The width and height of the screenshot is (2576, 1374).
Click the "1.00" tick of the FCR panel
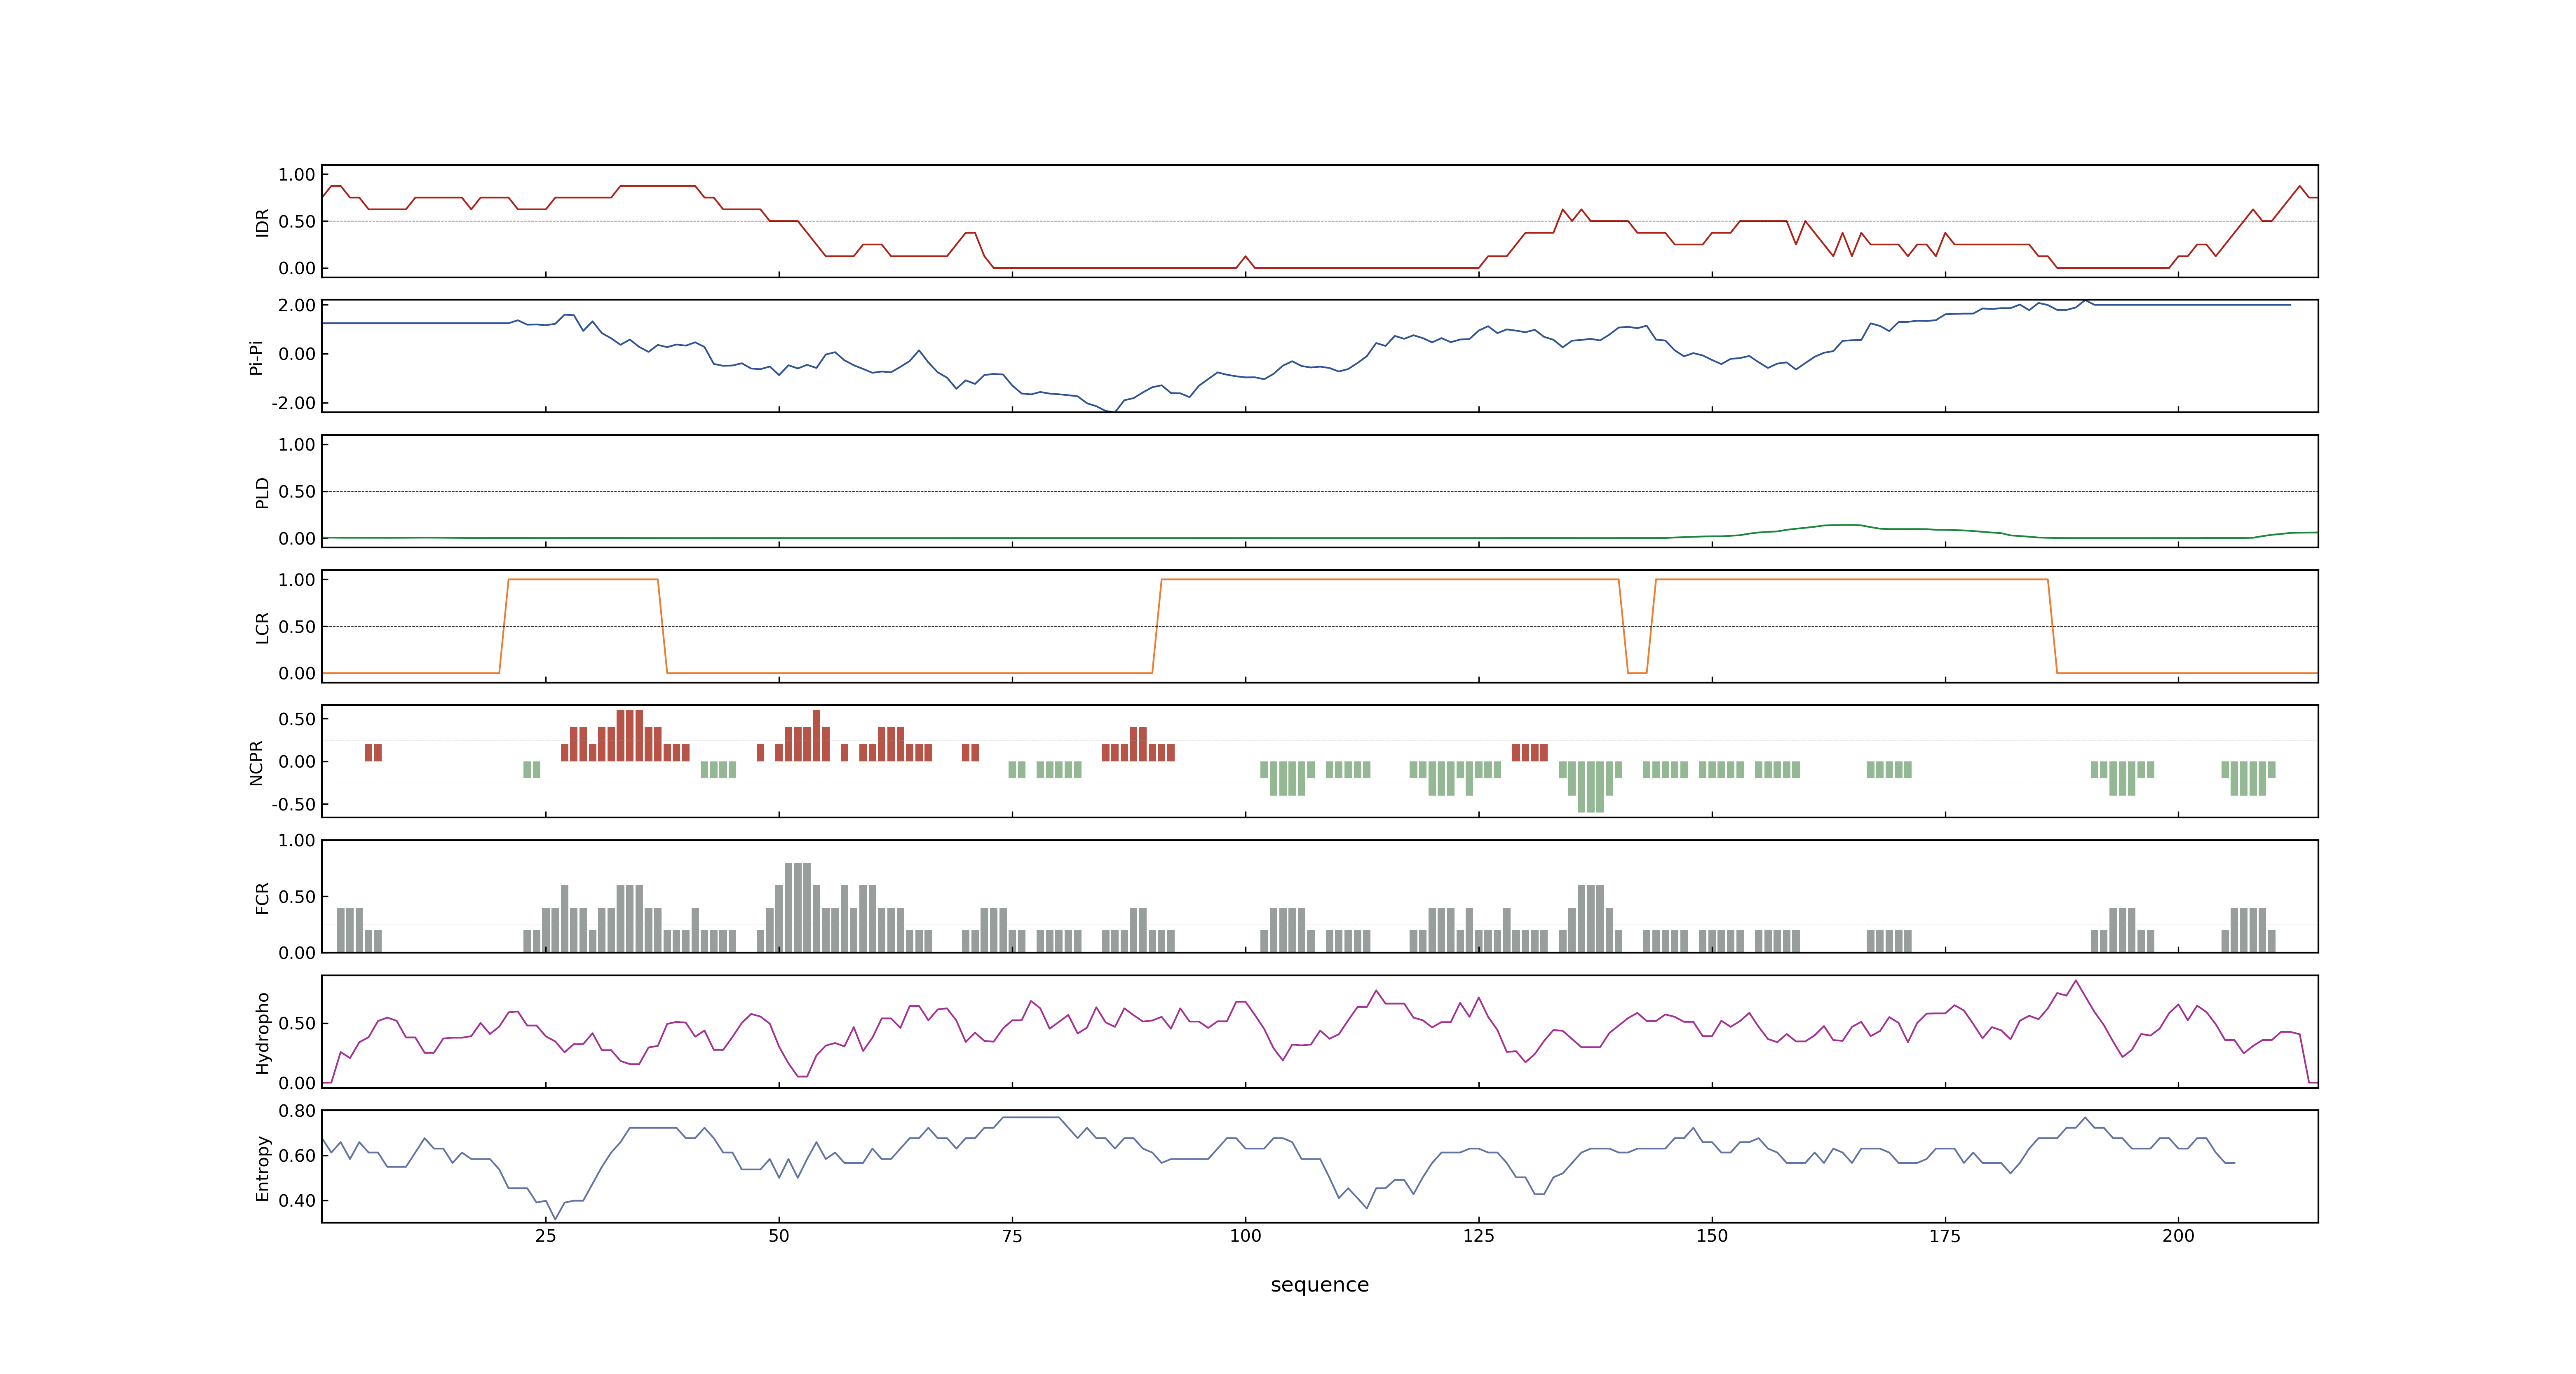click(297, 841)
